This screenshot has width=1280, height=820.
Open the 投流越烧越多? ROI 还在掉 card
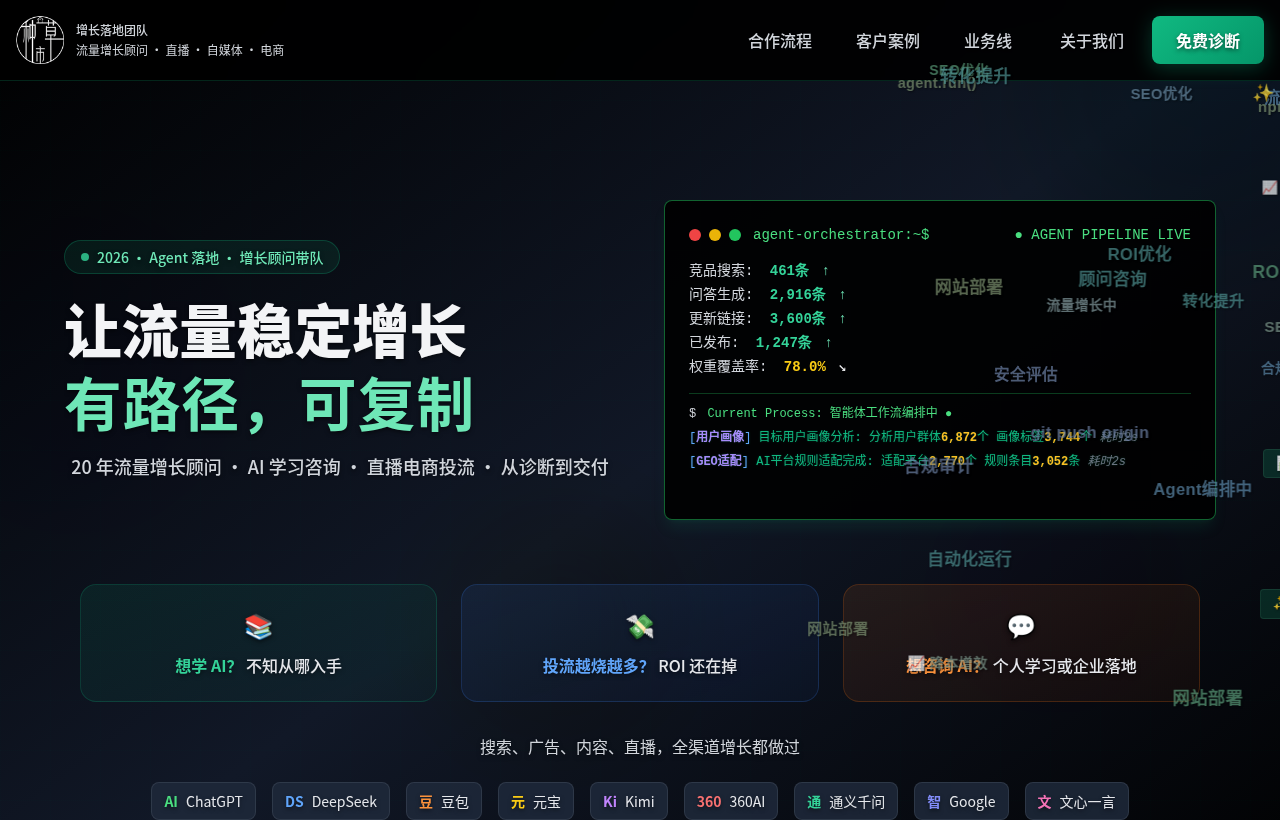(x=640, y=643)
